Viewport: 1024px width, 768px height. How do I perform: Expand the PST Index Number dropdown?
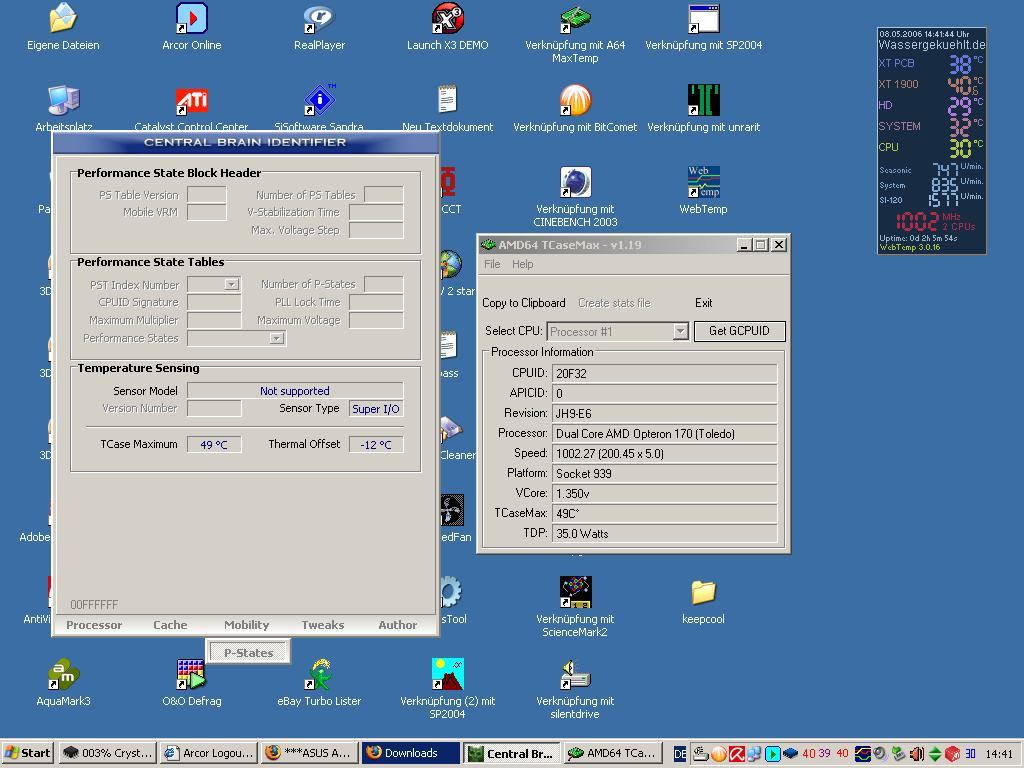231,284
